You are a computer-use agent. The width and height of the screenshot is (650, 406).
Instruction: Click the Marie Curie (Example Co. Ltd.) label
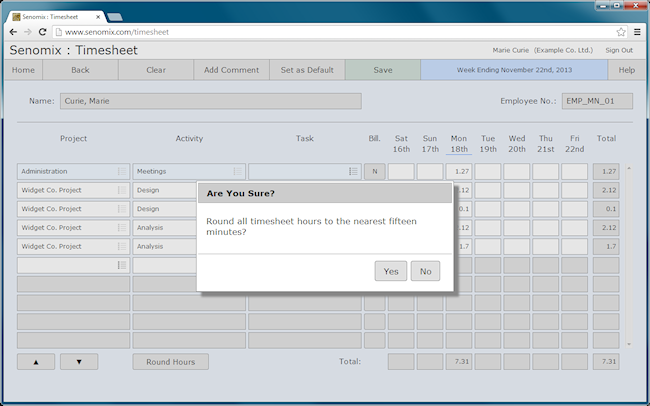tap(543, 50)
